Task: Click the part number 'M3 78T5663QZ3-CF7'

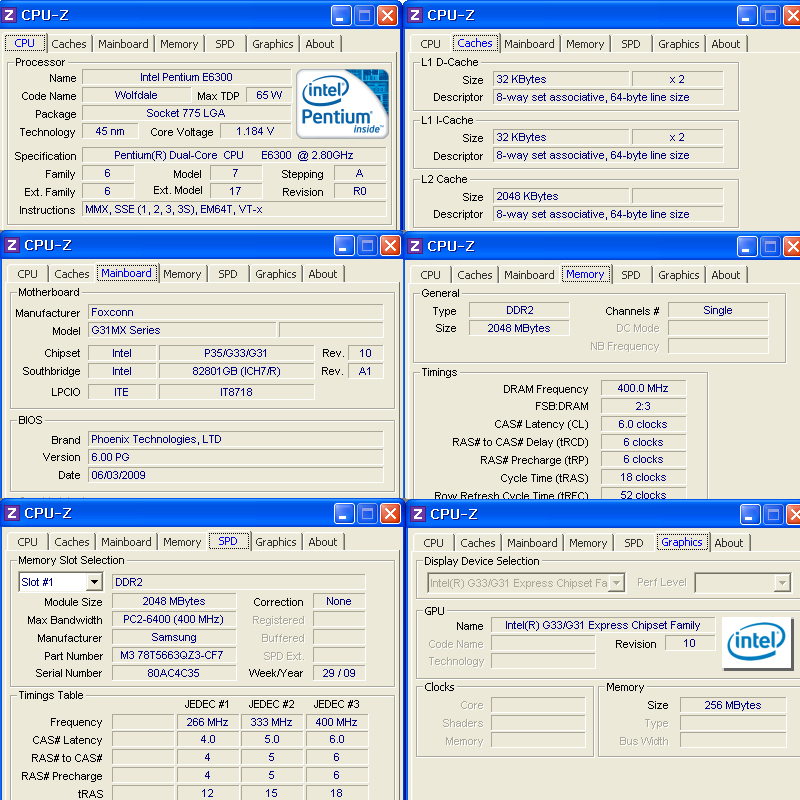Action: click(174, 655)
